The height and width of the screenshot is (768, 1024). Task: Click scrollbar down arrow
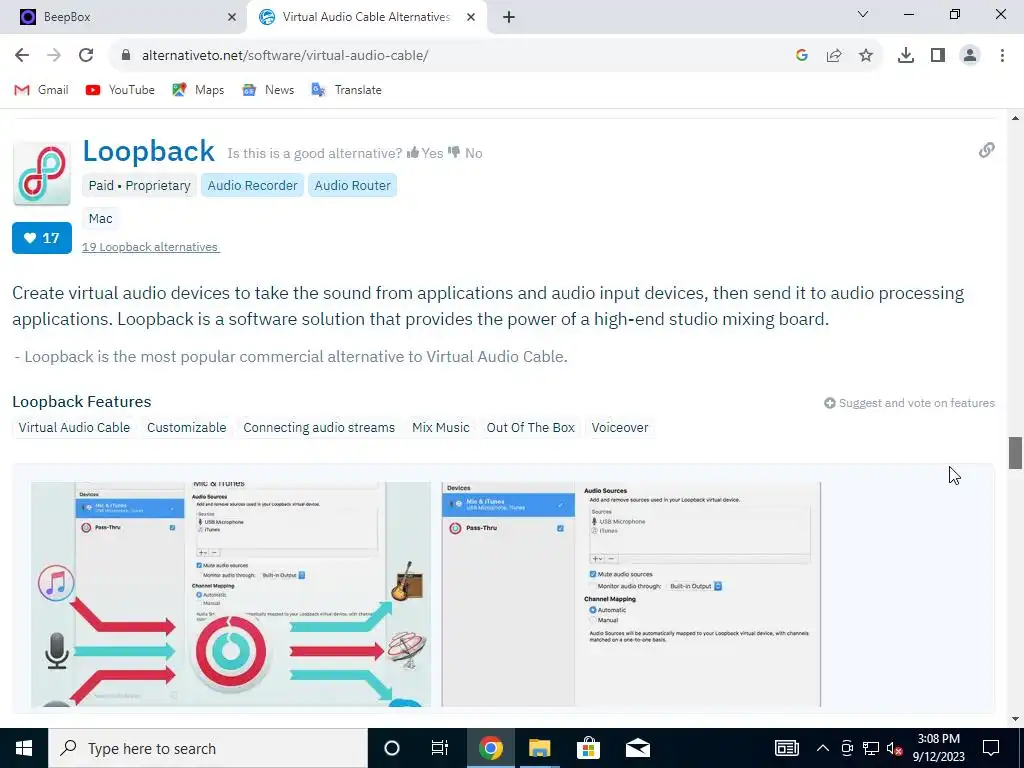(x=1015, y=719)
